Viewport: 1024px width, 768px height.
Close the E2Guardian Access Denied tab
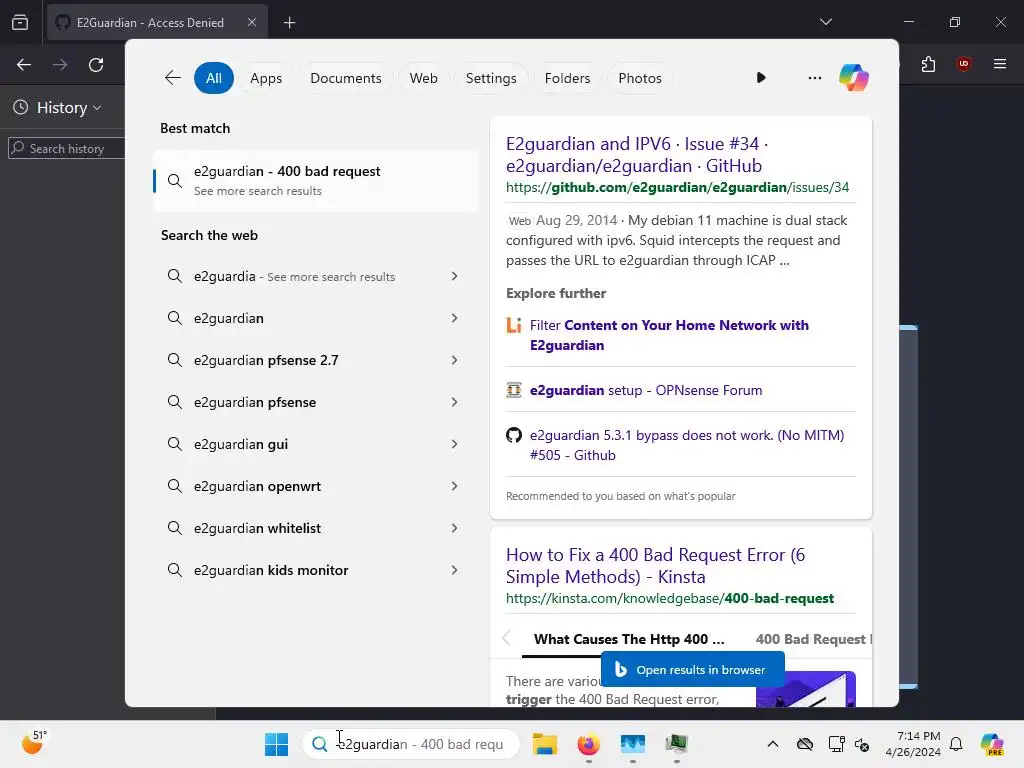point(252,22)
